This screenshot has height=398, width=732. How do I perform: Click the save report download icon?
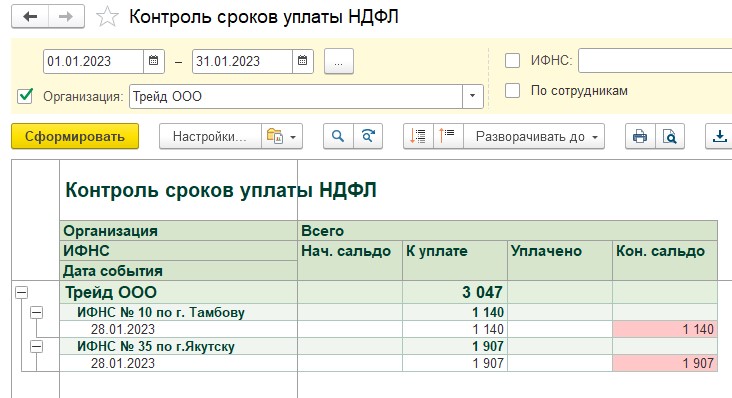coord(719,136)
